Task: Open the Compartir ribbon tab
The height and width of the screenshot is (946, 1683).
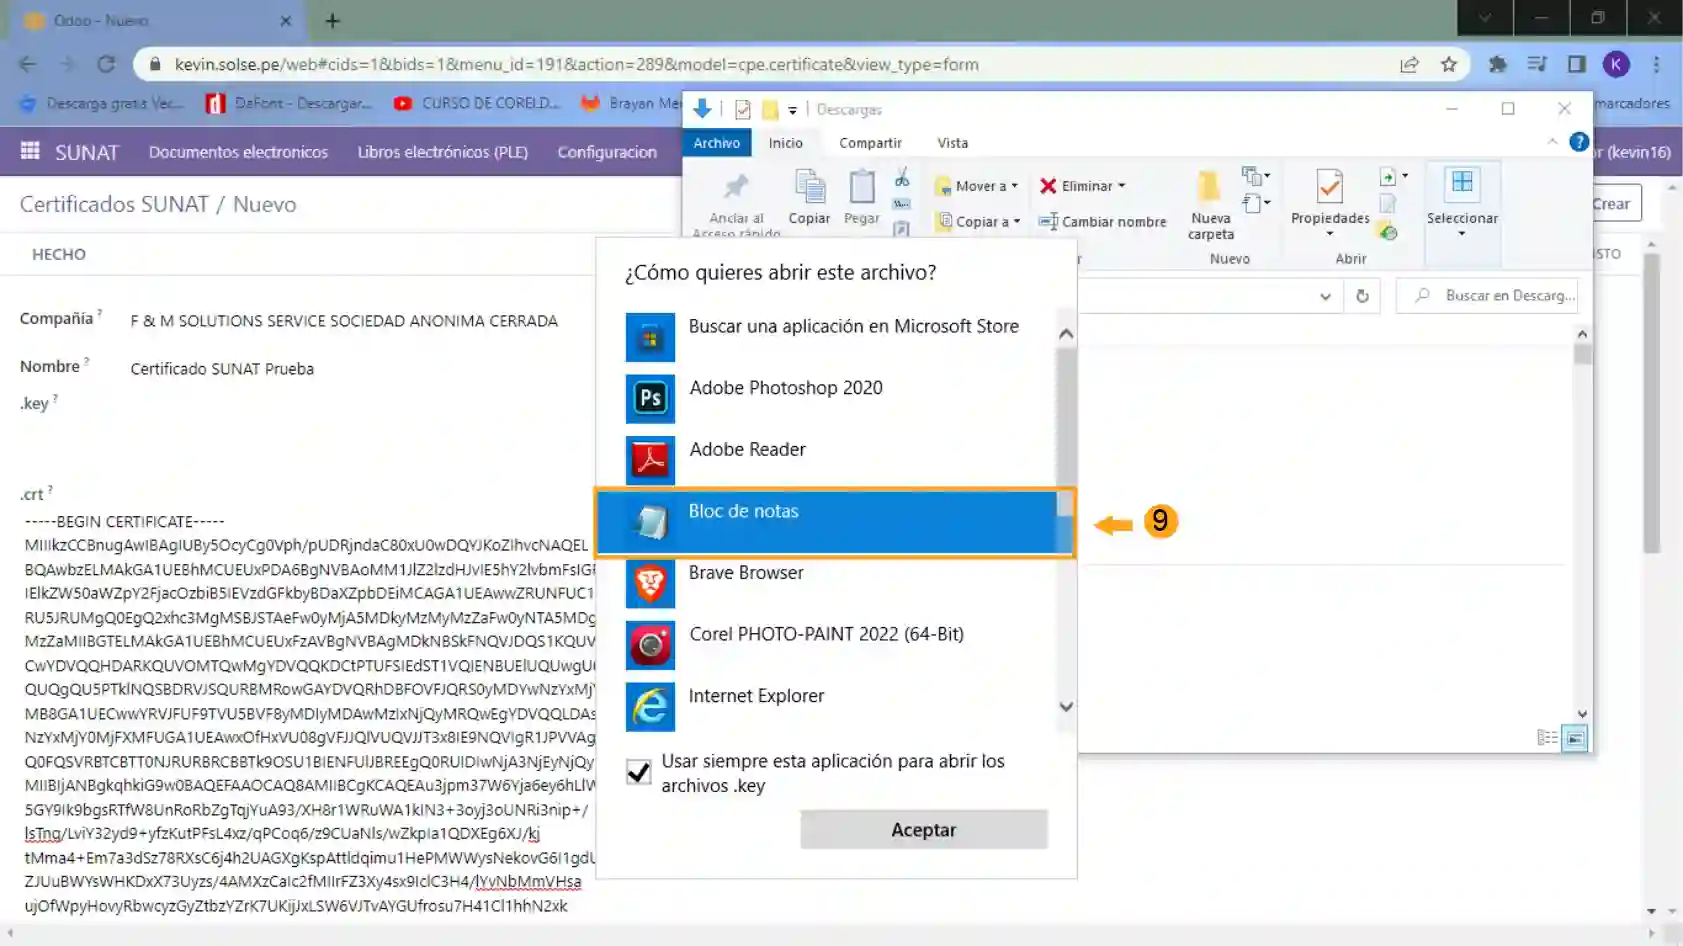Action: [x=870, y=143]
